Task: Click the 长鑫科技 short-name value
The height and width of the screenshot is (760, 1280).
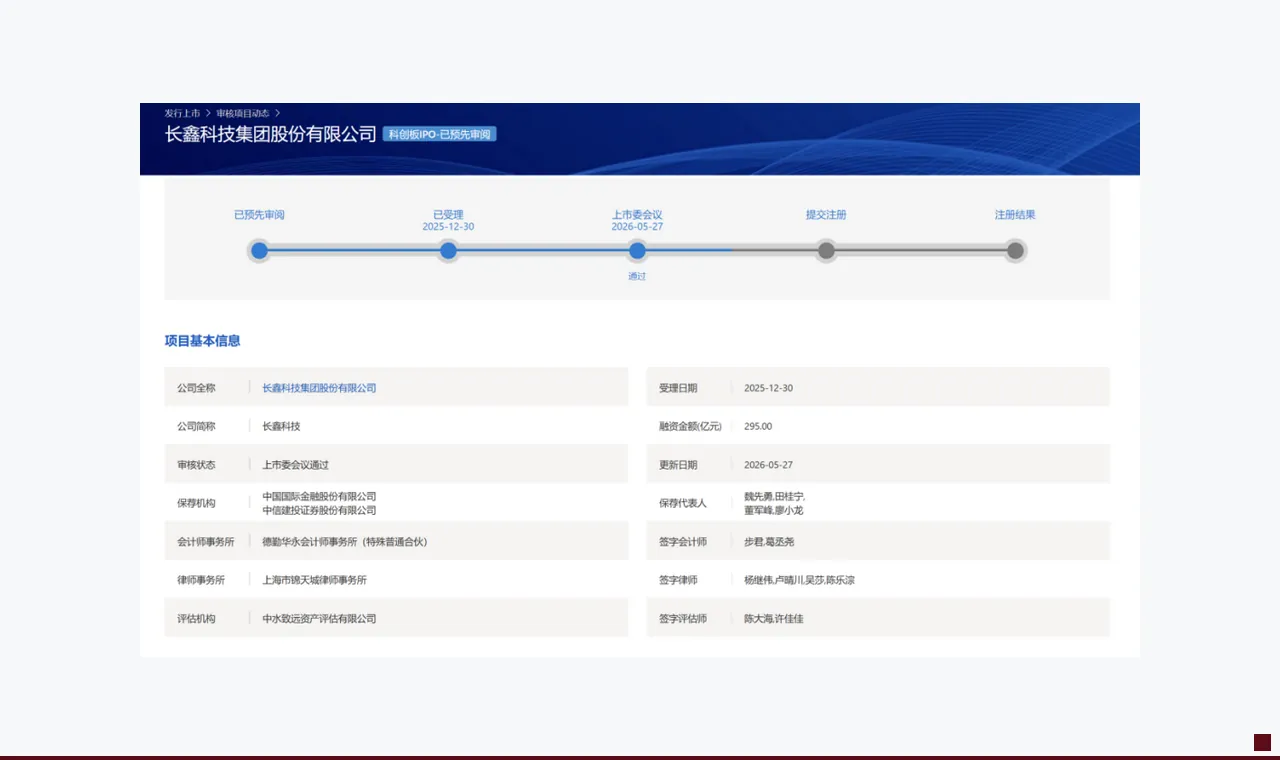Action: click(x=281, y=426)
